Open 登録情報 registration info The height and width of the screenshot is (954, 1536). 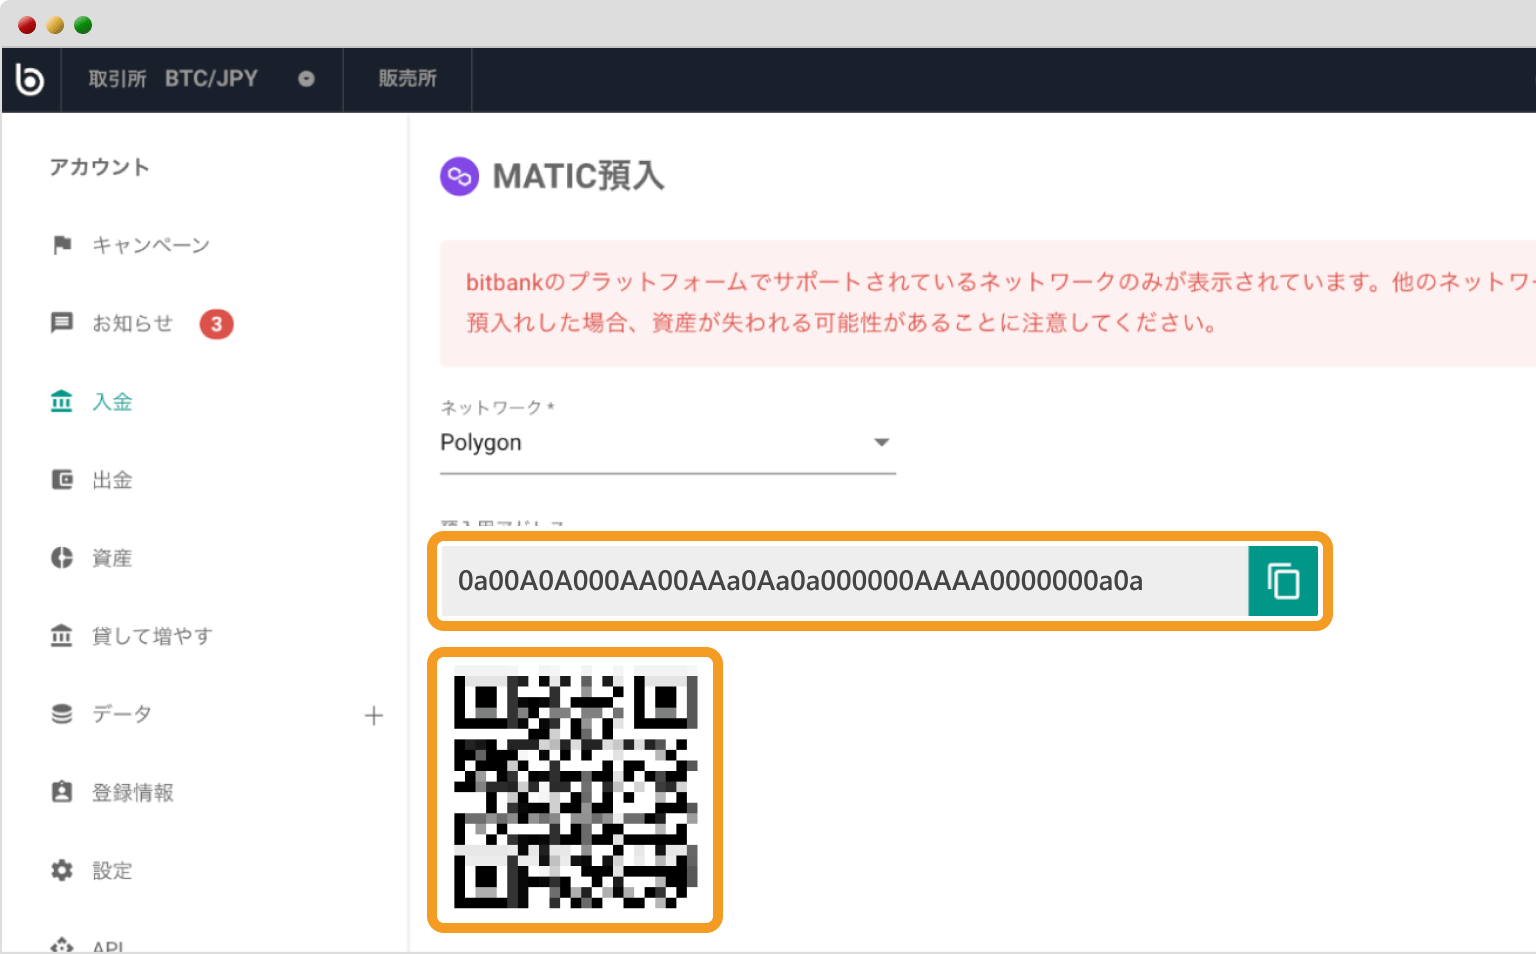[x=133, y=792]
